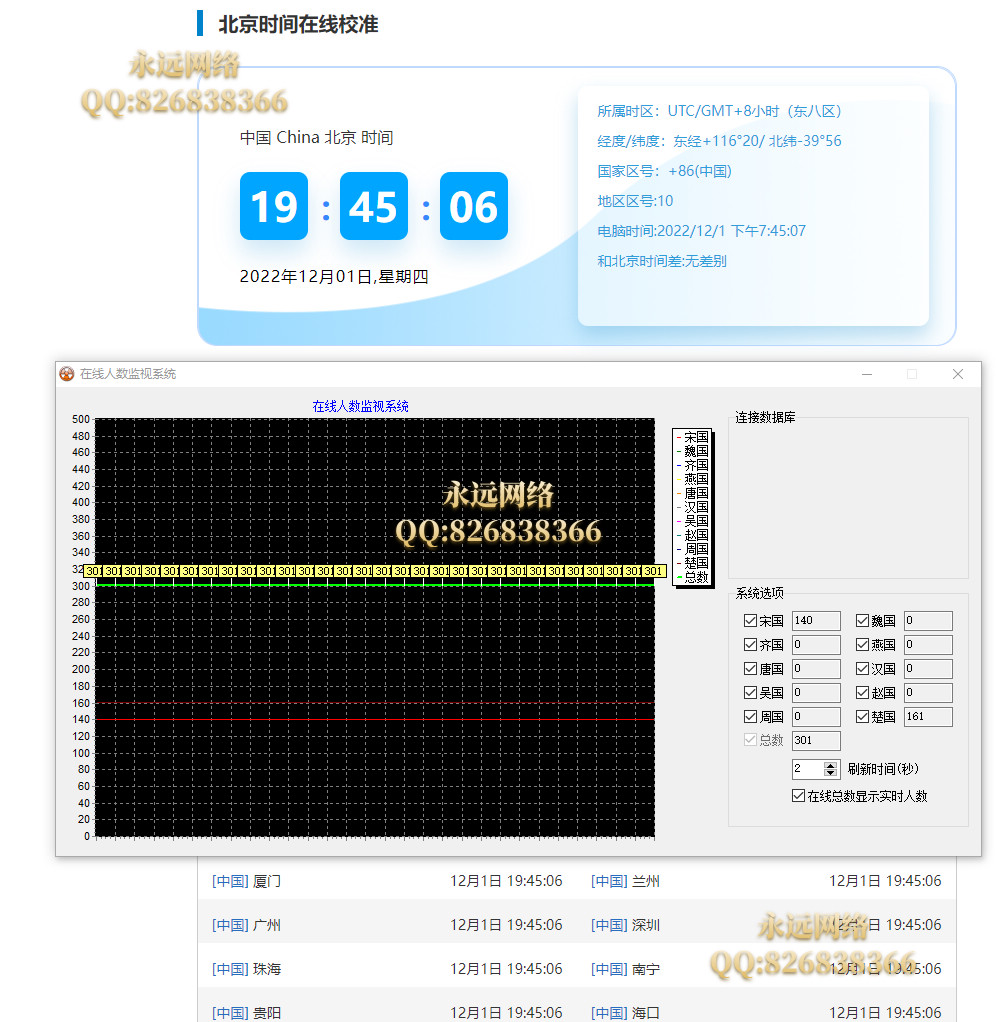The width and height of the screenshot is (997, 1022).
Task: Click the 刷新时间 seconds input field
Action: (807, 769)
